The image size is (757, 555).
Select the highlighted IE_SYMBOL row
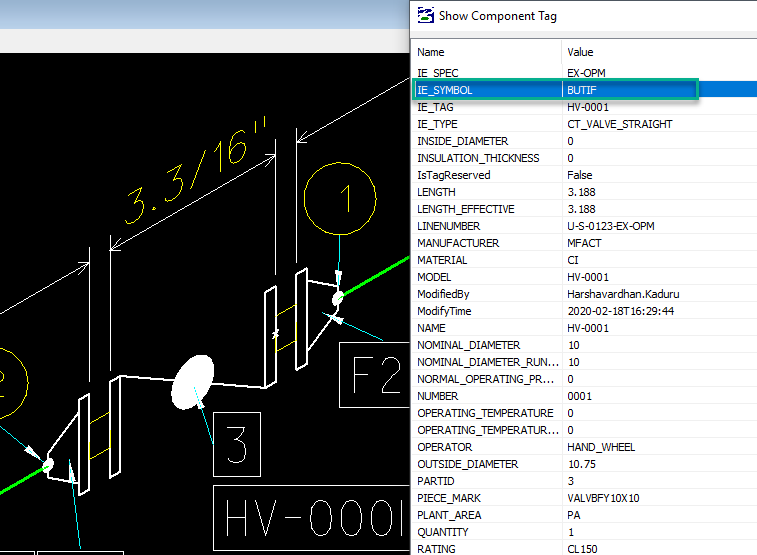tap(584, 90)
